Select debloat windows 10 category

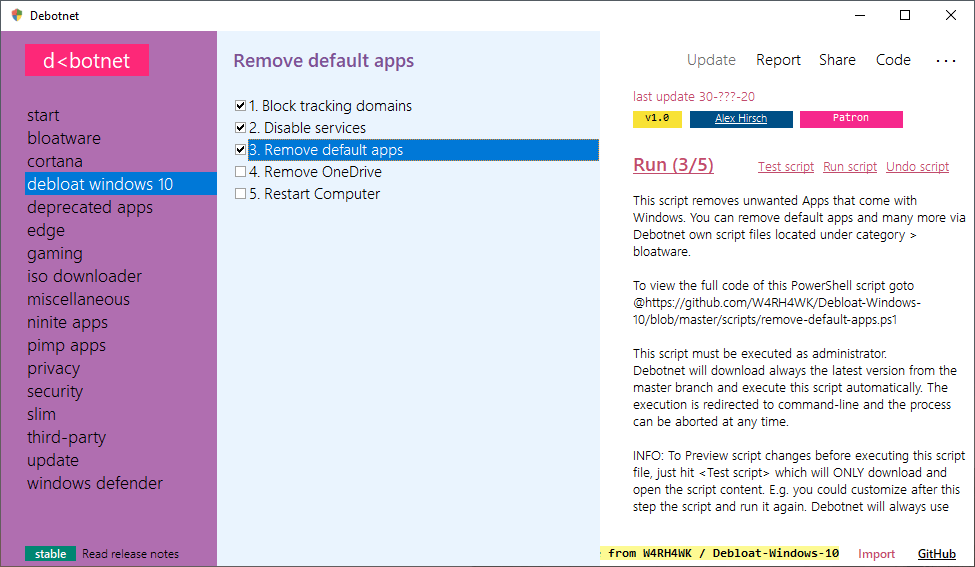coord(121,184)
